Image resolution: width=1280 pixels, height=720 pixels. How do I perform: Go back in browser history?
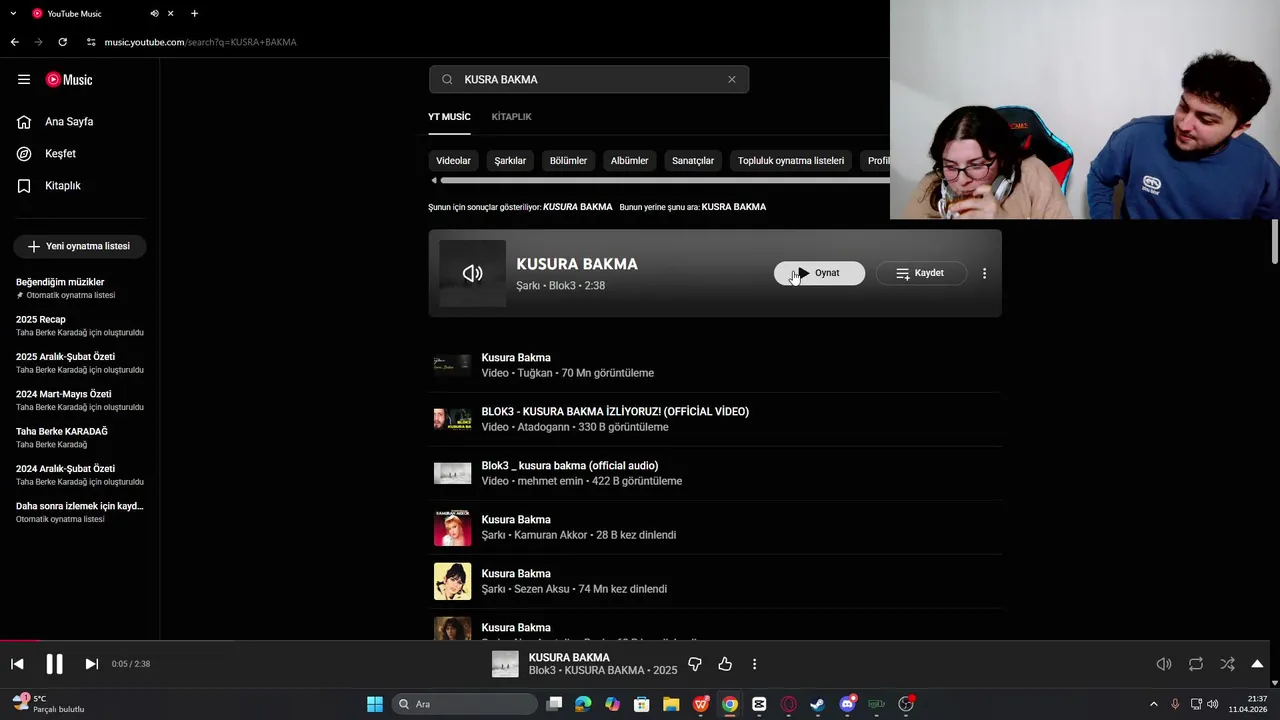click(x=14, y=42)
